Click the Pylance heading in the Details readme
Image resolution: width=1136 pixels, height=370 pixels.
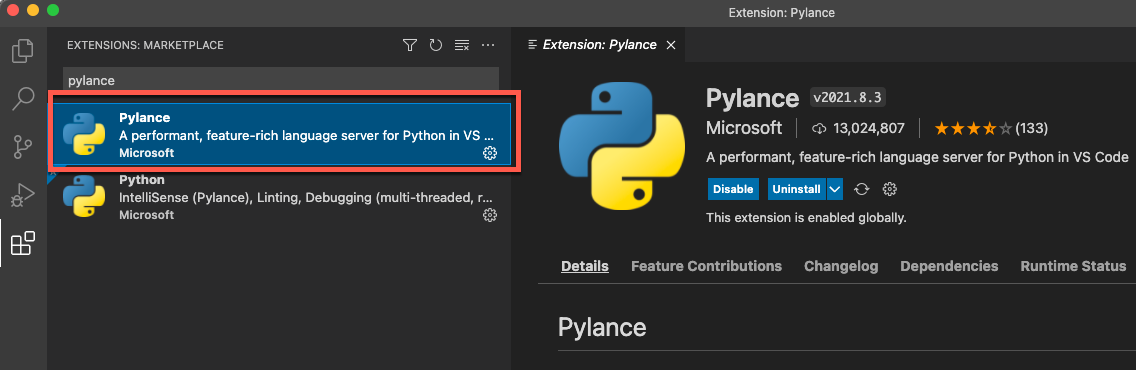click(x=602, y=327)
